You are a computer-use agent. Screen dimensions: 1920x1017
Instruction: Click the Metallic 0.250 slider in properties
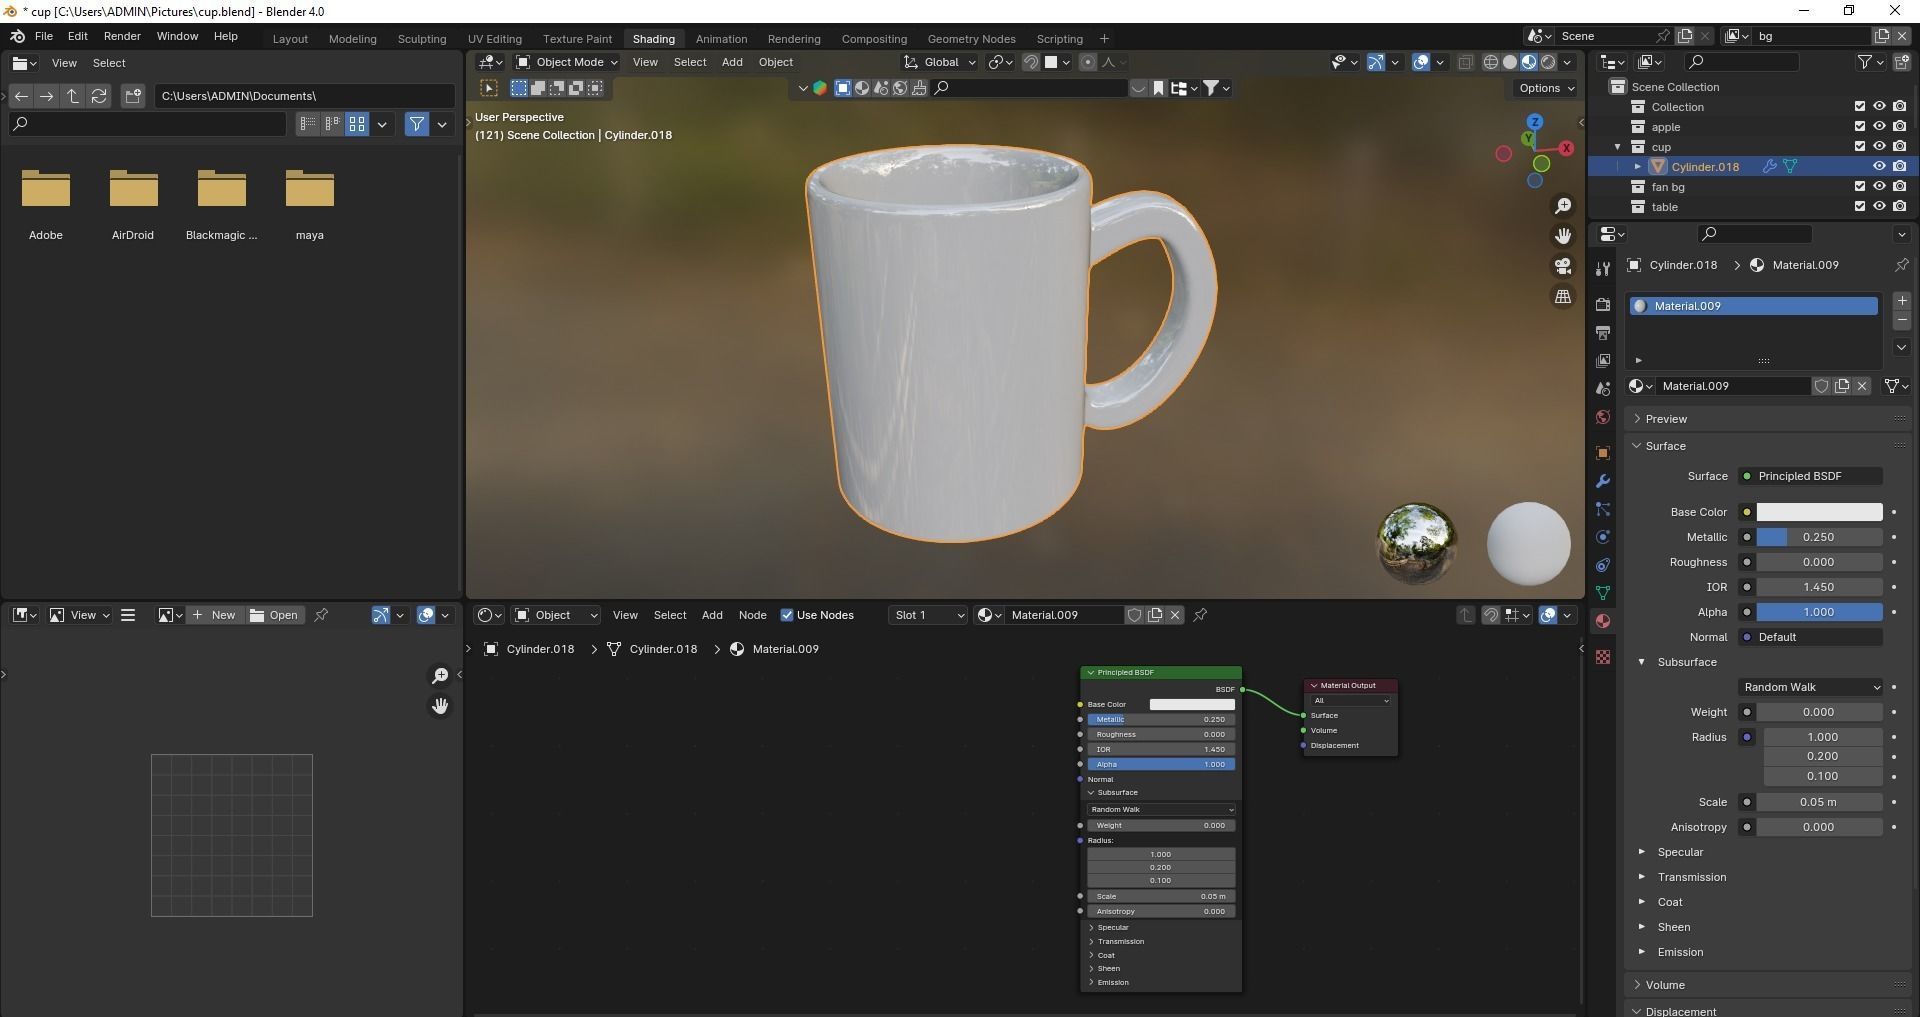pos(1819,537)
